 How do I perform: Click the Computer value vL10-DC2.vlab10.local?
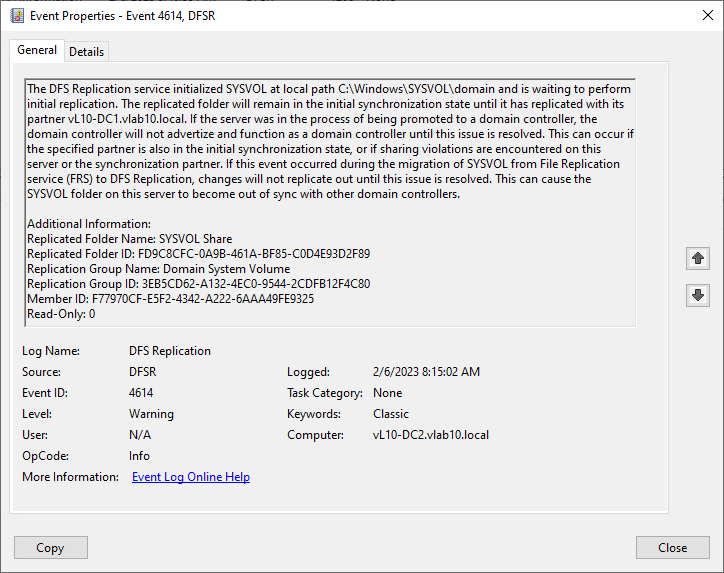click(x=431, y=435)
